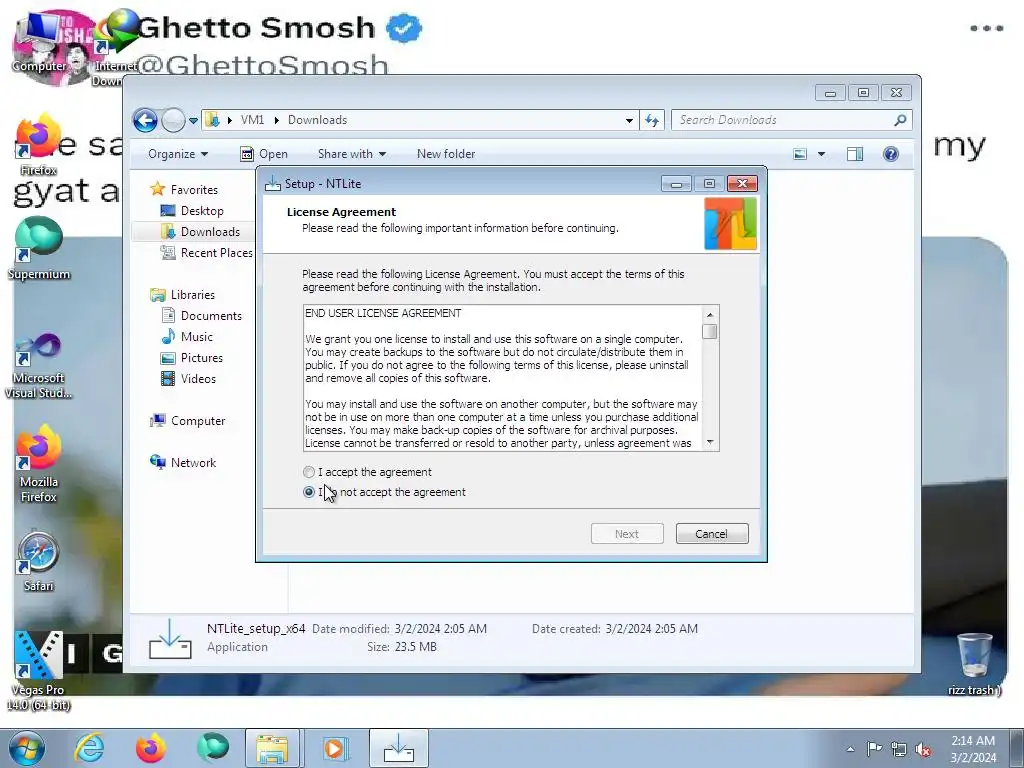The image size is (1024, 768).
Task: Open the Organize menu
Action: tap(178, 154)
